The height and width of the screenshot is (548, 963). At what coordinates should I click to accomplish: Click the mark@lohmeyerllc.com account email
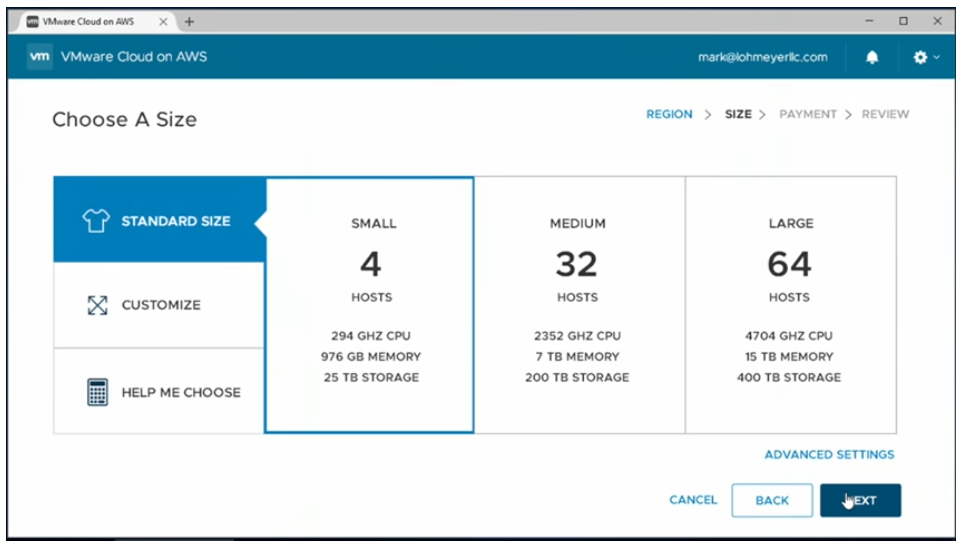[x=762, y=57]
